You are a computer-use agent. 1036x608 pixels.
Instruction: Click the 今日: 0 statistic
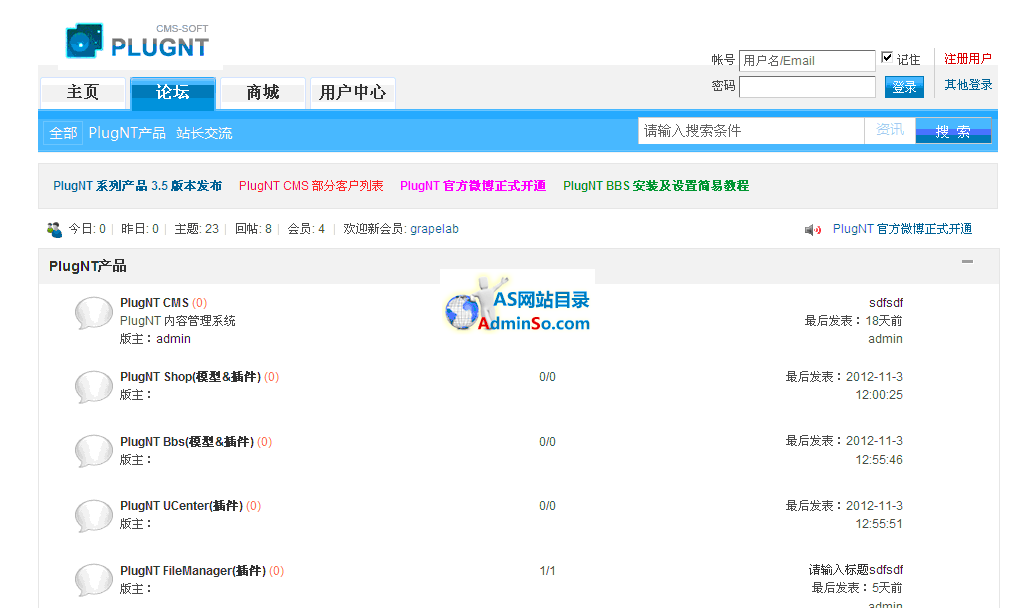tap(87, 229)
